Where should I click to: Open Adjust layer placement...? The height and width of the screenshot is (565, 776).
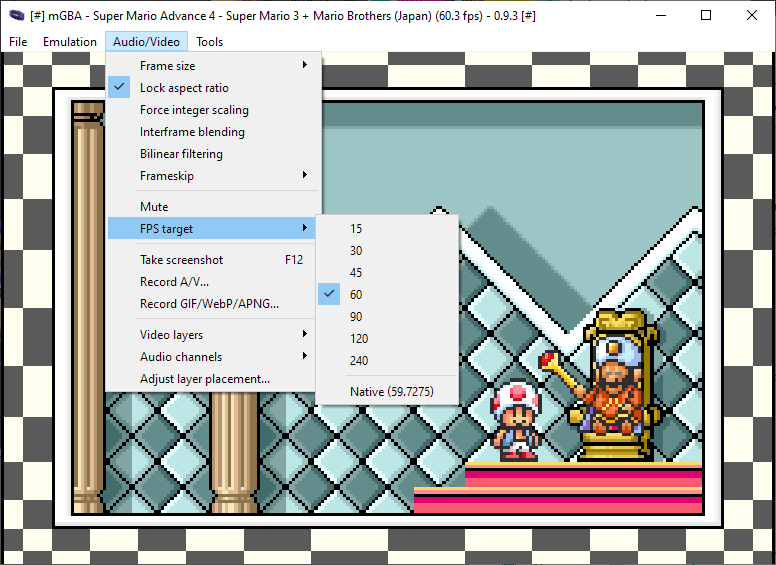pyautogui.click(x=212, y=378)
